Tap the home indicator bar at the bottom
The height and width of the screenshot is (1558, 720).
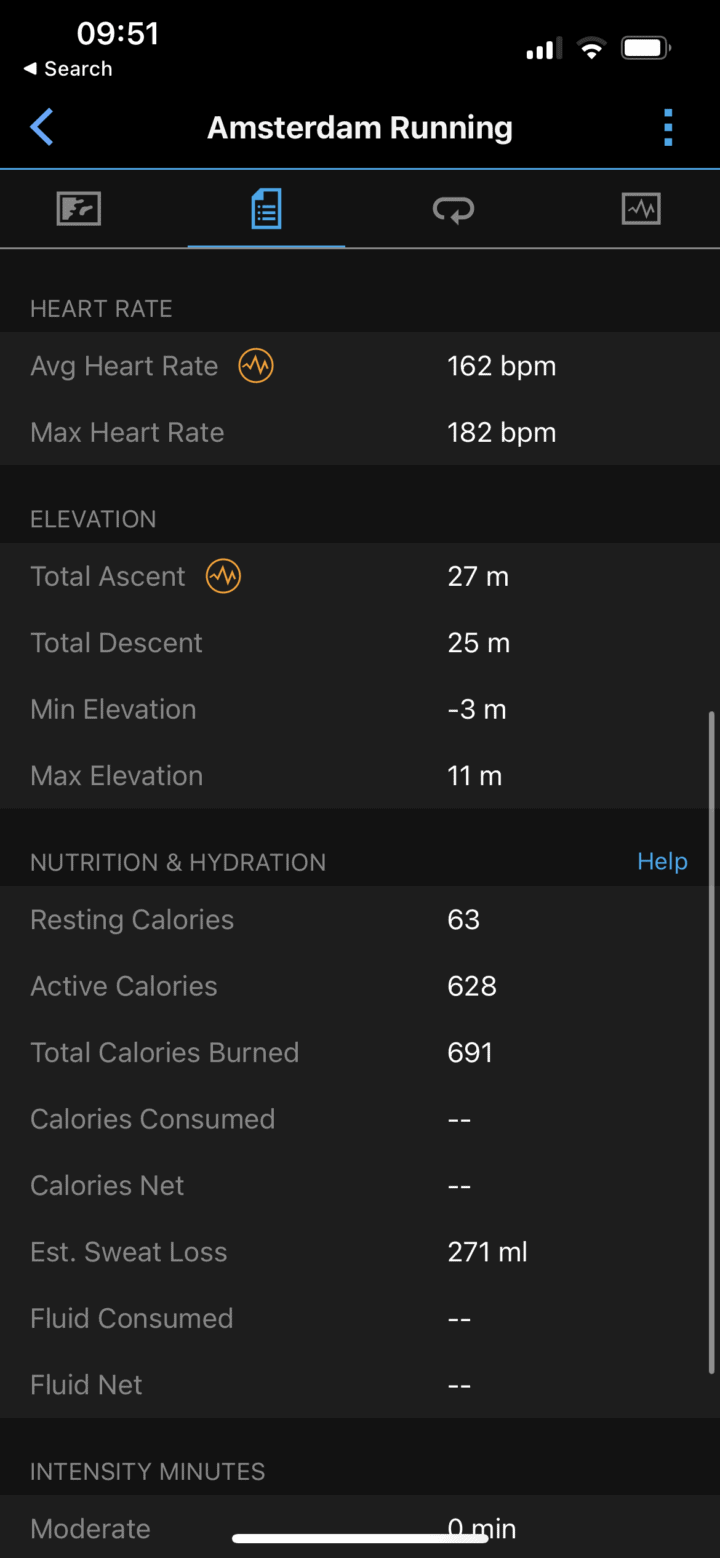[x=360, y=1538]
